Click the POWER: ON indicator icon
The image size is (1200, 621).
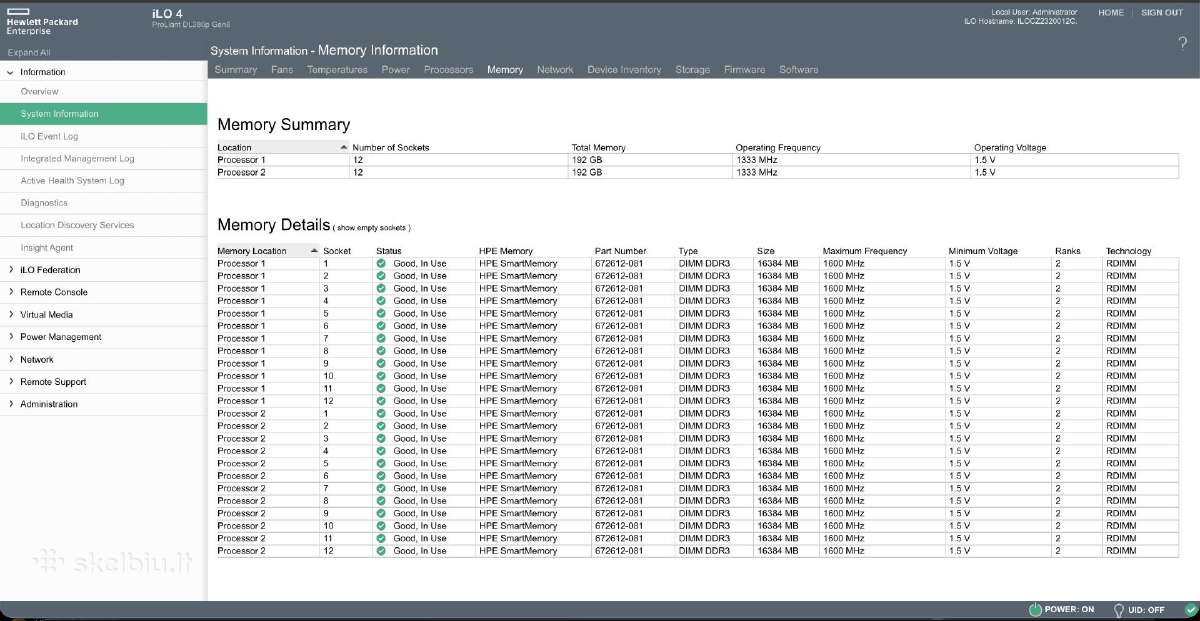pos(1035,609)
